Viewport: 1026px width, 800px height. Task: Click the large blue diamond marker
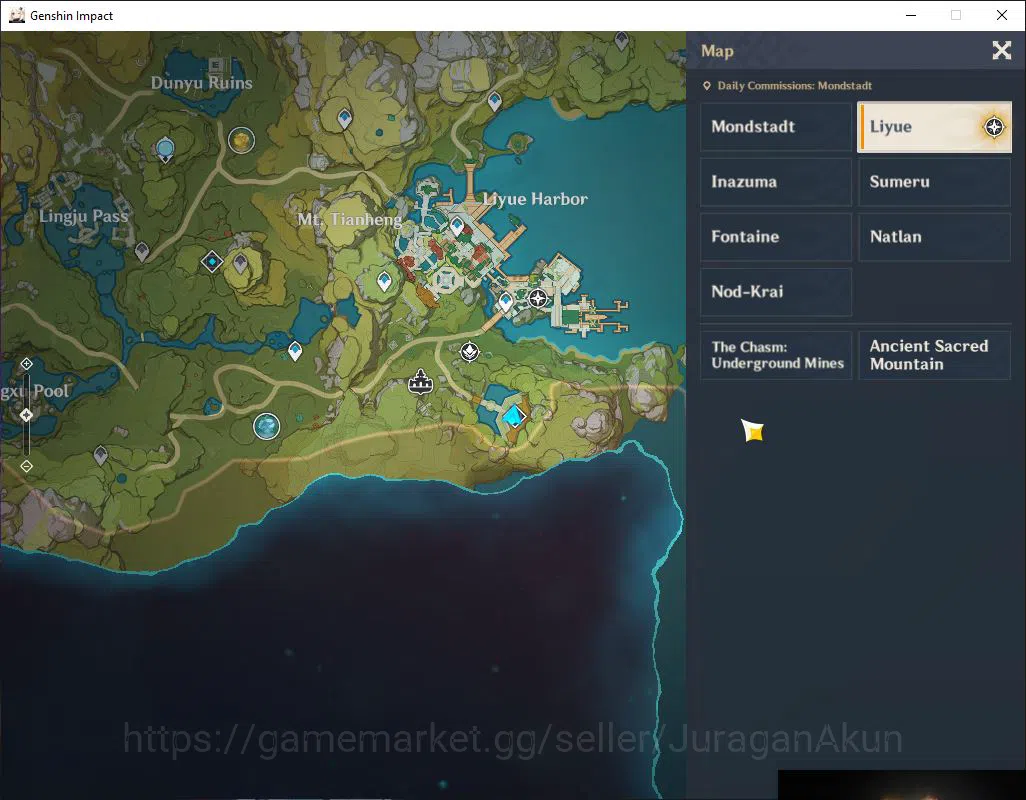[x=514, y=416]
